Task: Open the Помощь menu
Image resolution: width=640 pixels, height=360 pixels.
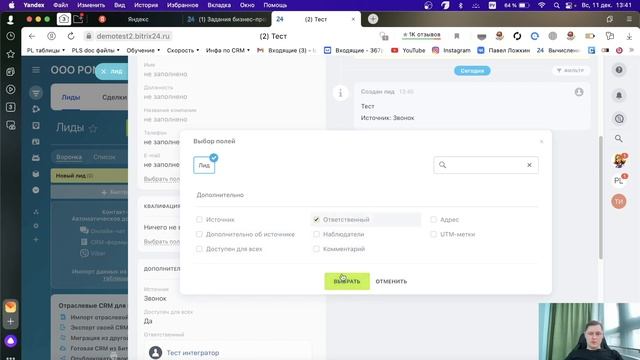Action: 275,5
